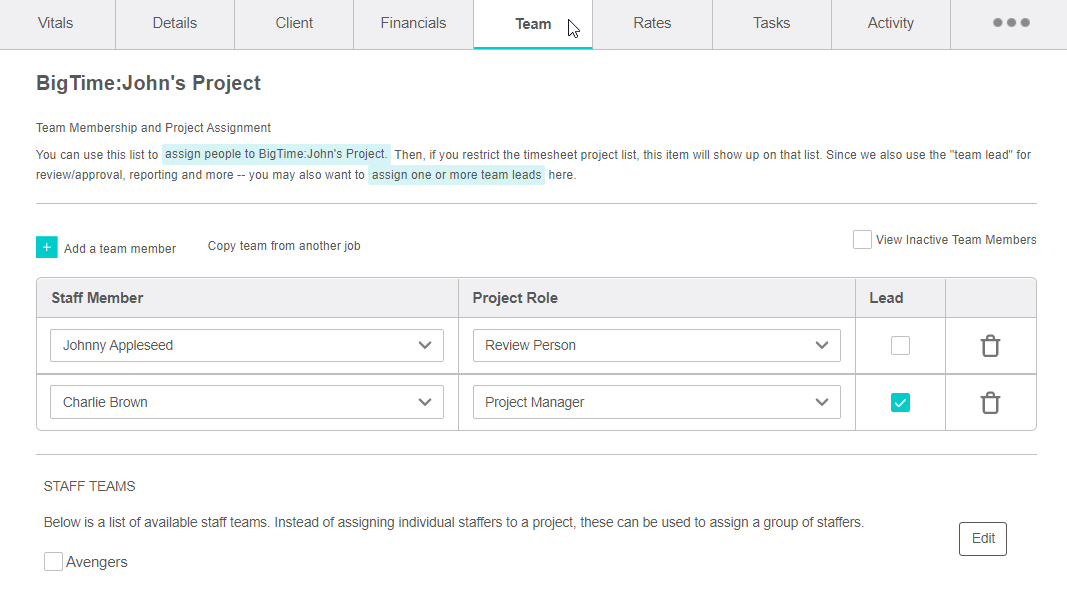Open the Client tab
The image size is (1067, 595).
294,23
